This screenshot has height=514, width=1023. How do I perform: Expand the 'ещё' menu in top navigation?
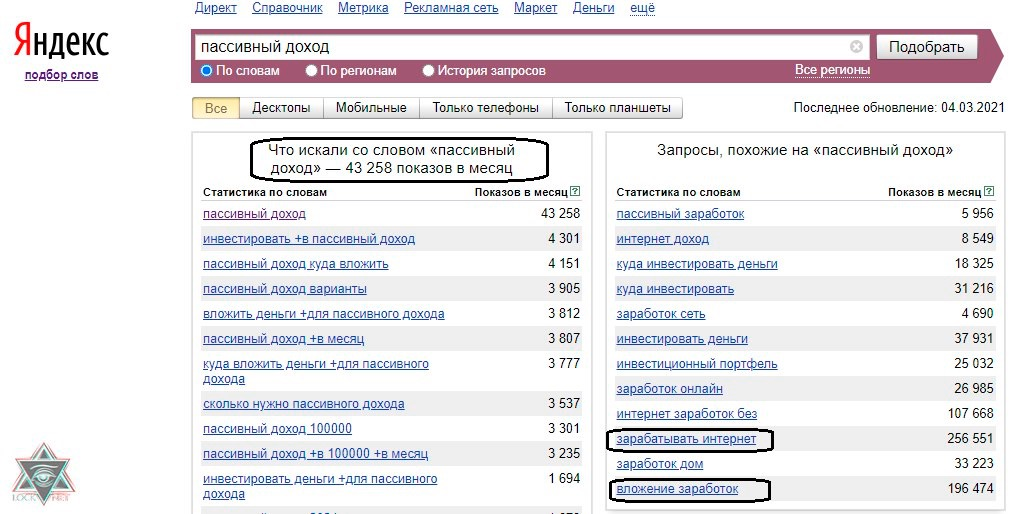pyautogui.click(x=643, y=8)
